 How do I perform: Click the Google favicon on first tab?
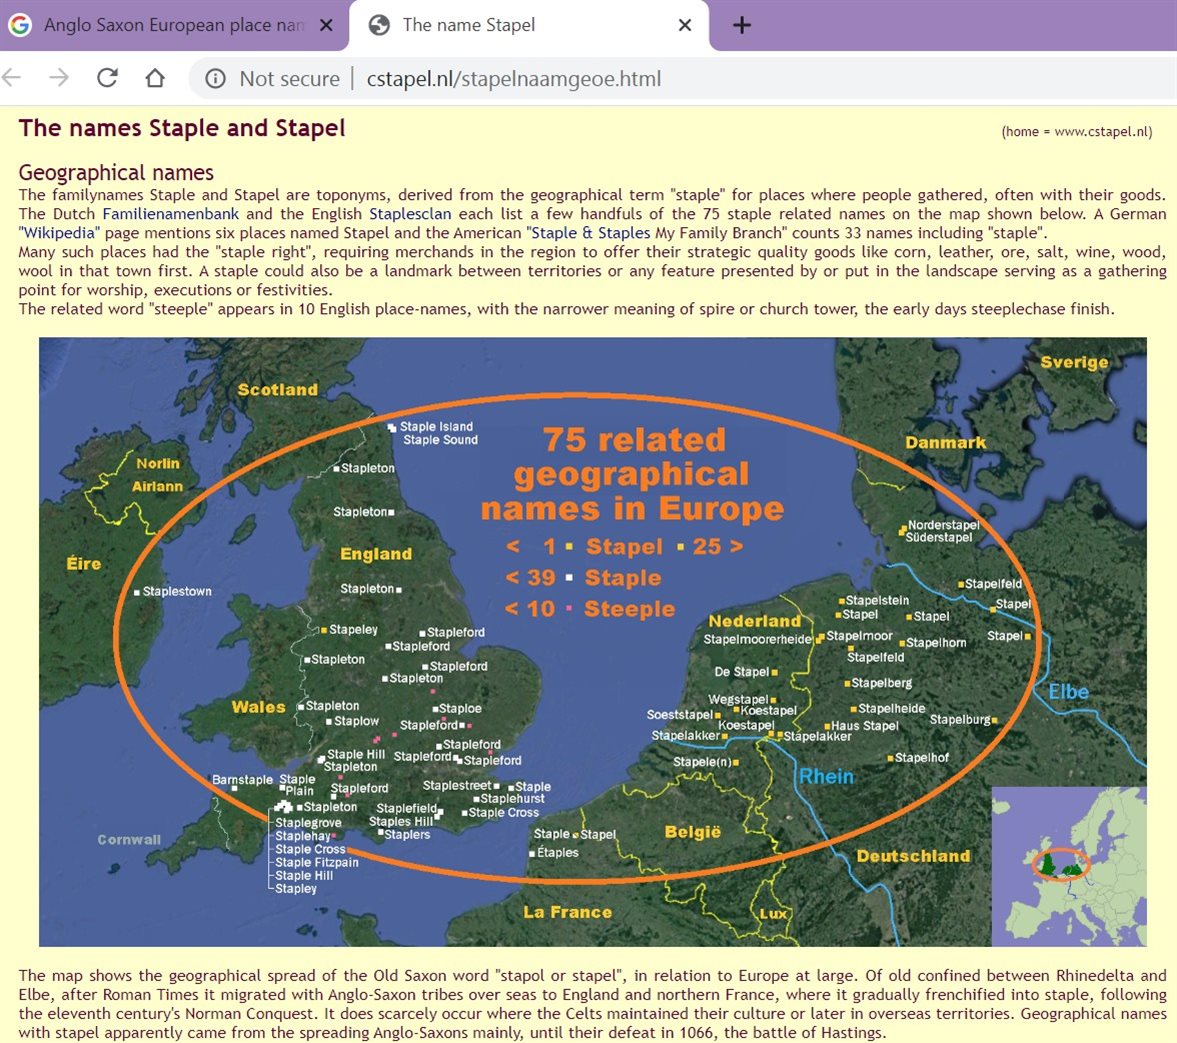pyautogui.click(x=20, y=25)
